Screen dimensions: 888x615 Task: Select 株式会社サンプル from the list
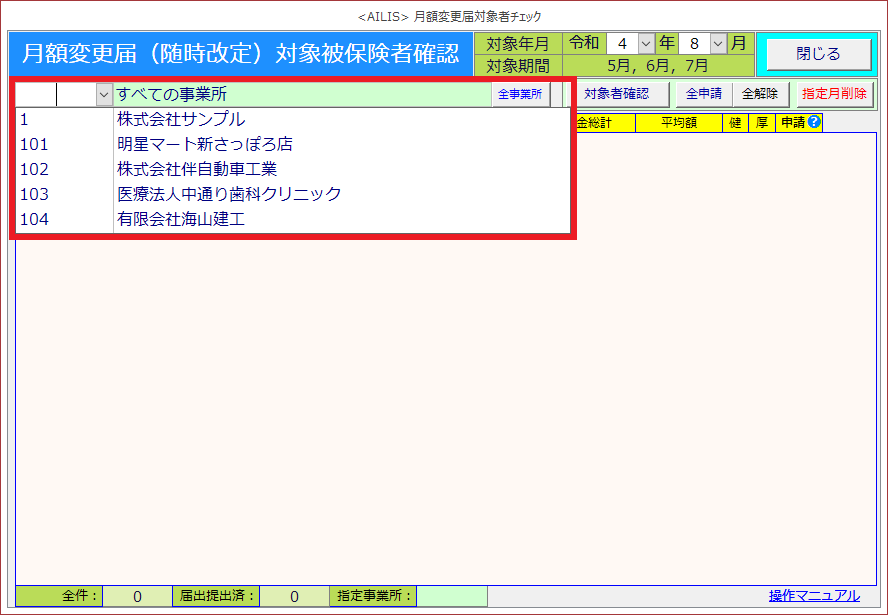[x=180, y=120]
